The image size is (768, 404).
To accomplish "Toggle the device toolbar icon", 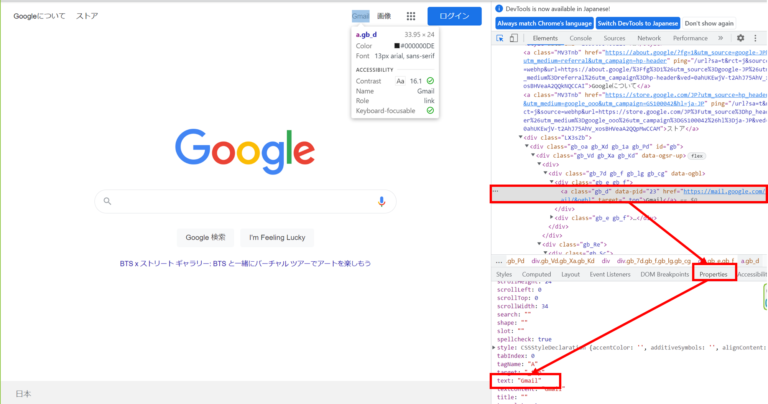I will coord(514,38).
